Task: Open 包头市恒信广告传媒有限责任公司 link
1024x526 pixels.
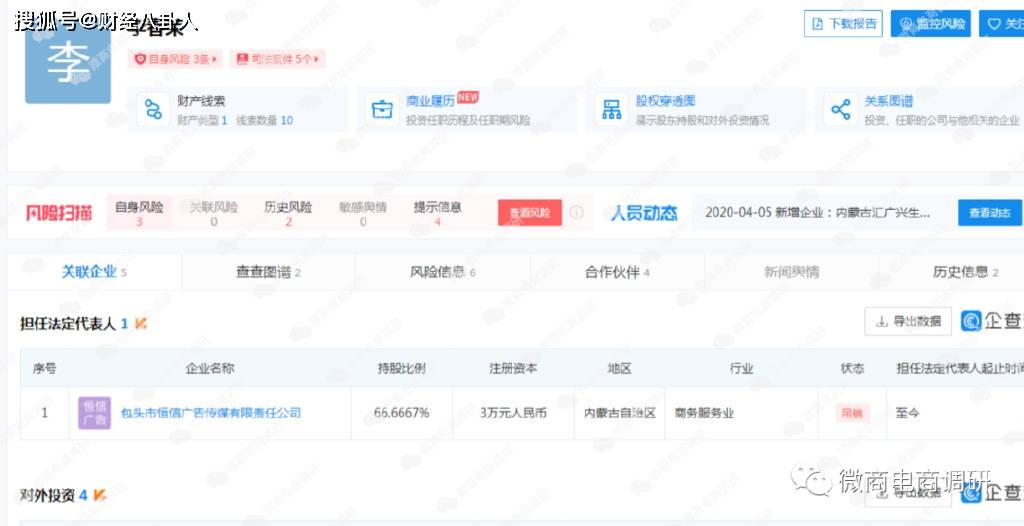Action: click(x=211, y=413)
